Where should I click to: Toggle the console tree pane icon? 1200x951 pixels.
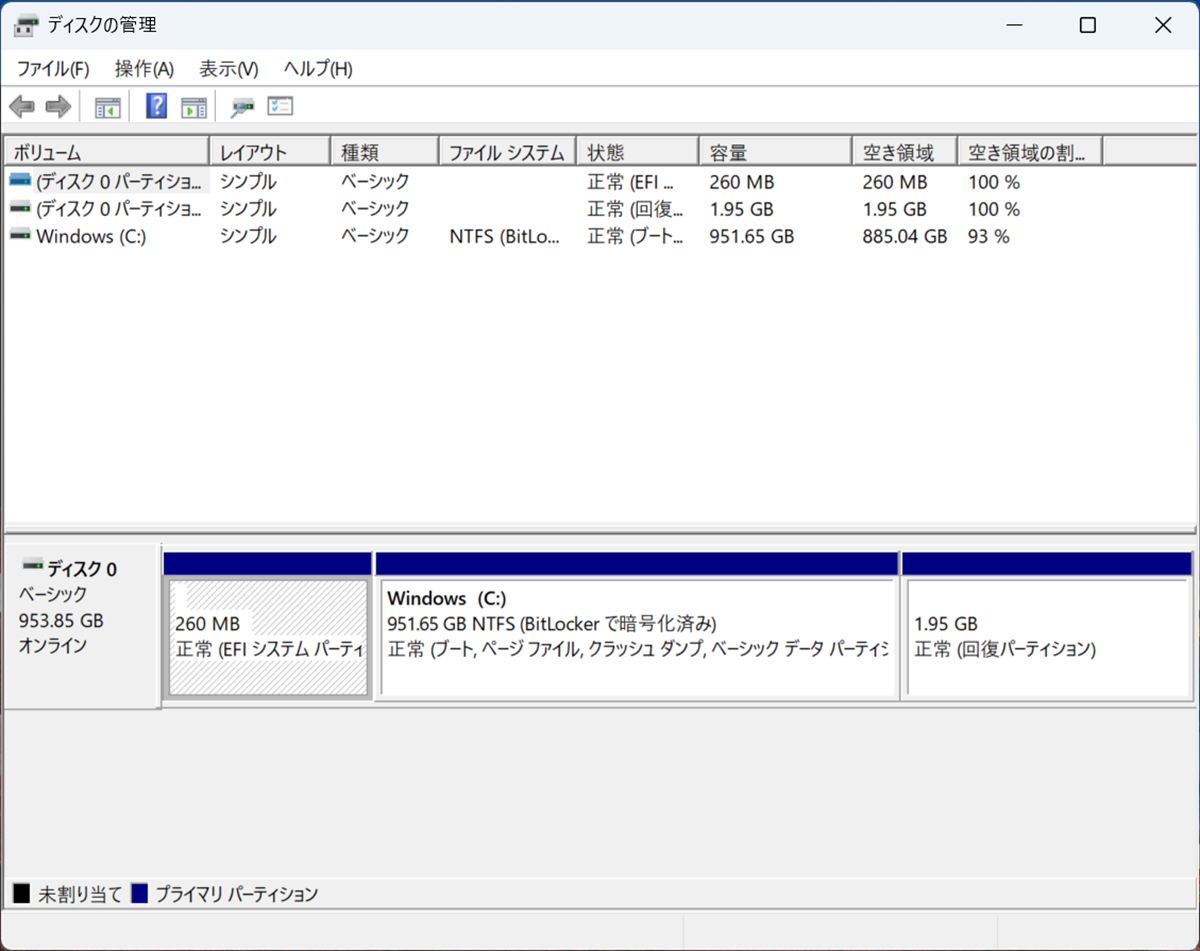pos(107,107)
